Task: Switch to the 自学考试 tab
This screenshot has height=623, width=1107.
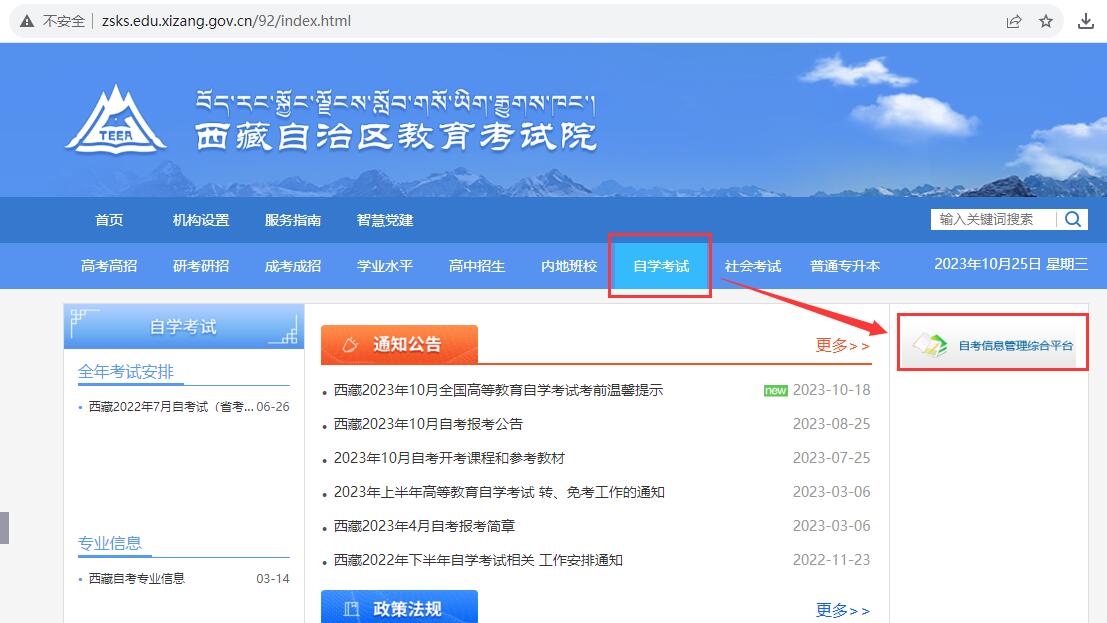Action: pyautogui.click(x=658, y=265)
